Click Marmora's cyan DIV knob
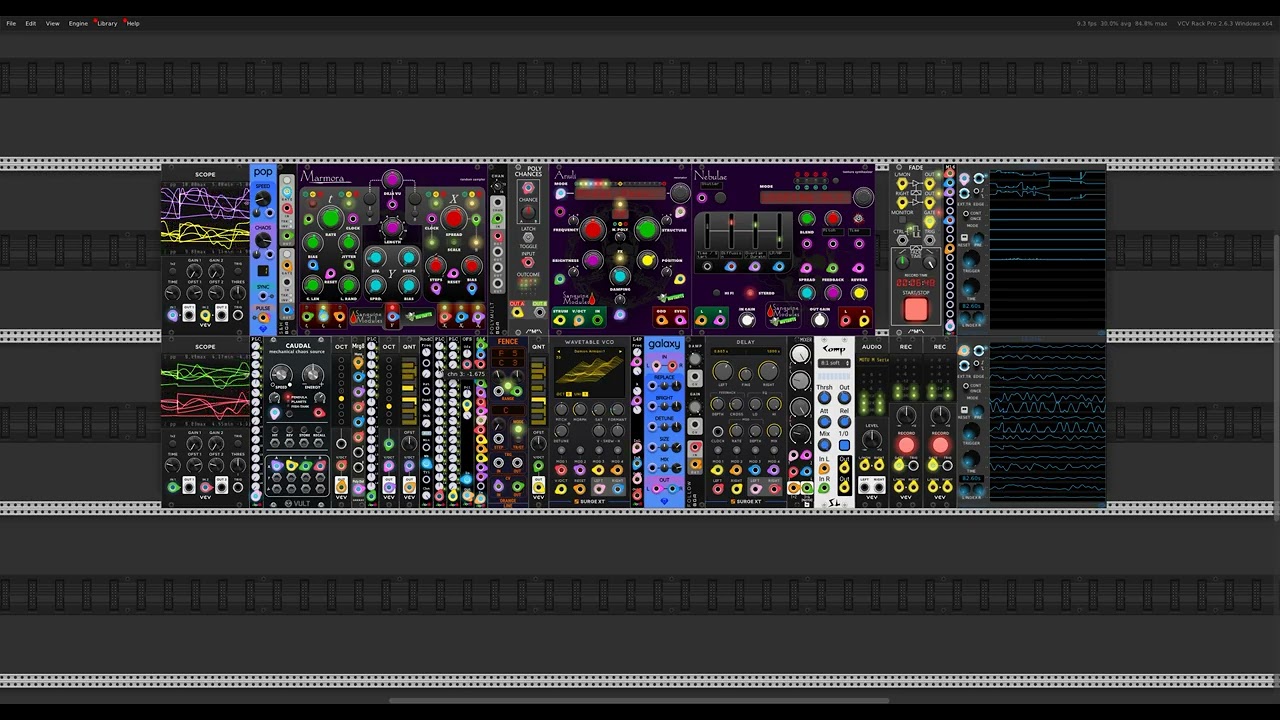The image size is (1280, 720). click(376, 257)
